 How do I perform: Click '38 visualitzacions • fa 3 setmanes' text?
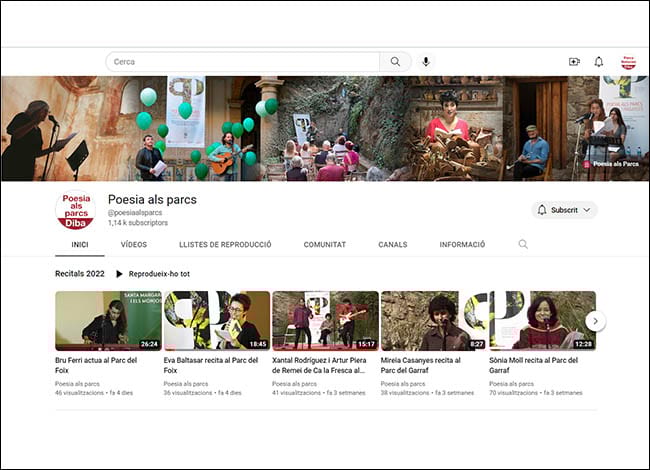coord(427,392)
